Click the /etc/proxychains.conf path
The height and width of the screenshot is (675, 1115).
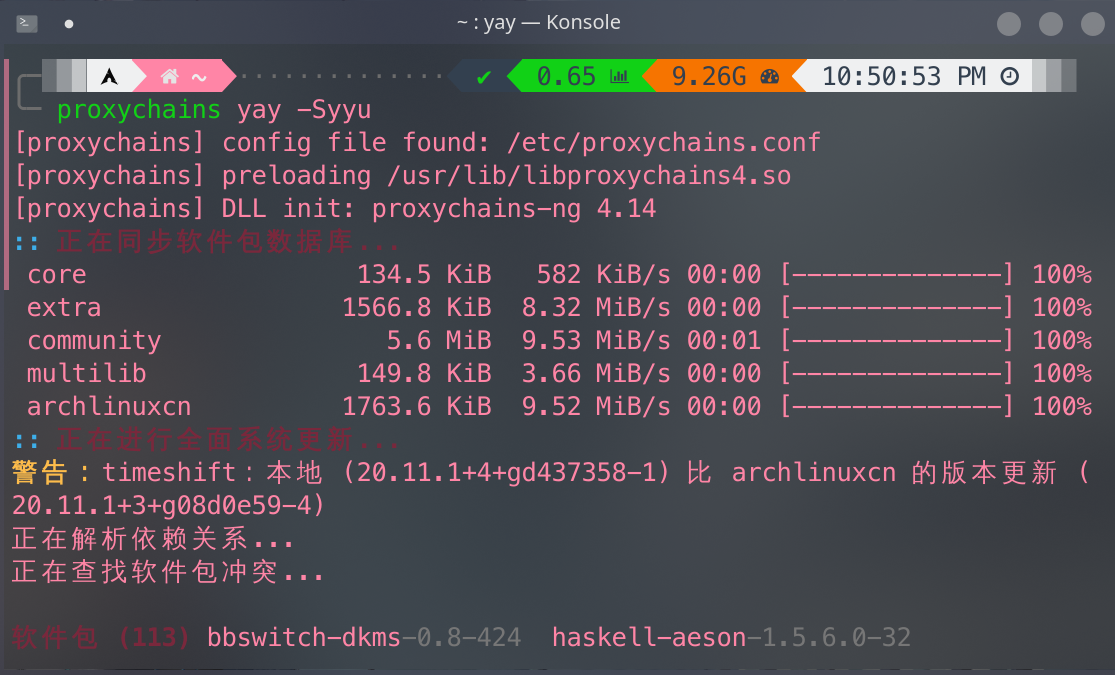(663, 142)
